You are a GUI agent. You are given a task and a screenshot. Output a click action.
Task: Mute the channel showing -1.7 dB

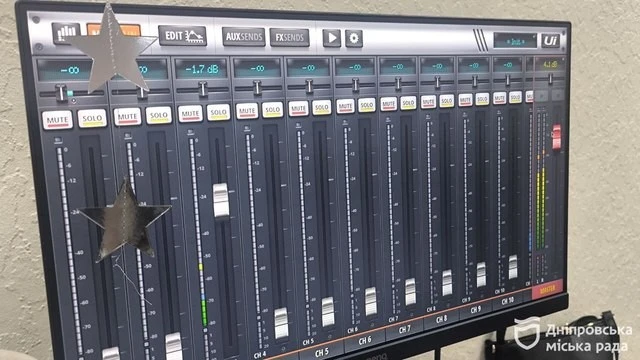[x=190, y=113]
